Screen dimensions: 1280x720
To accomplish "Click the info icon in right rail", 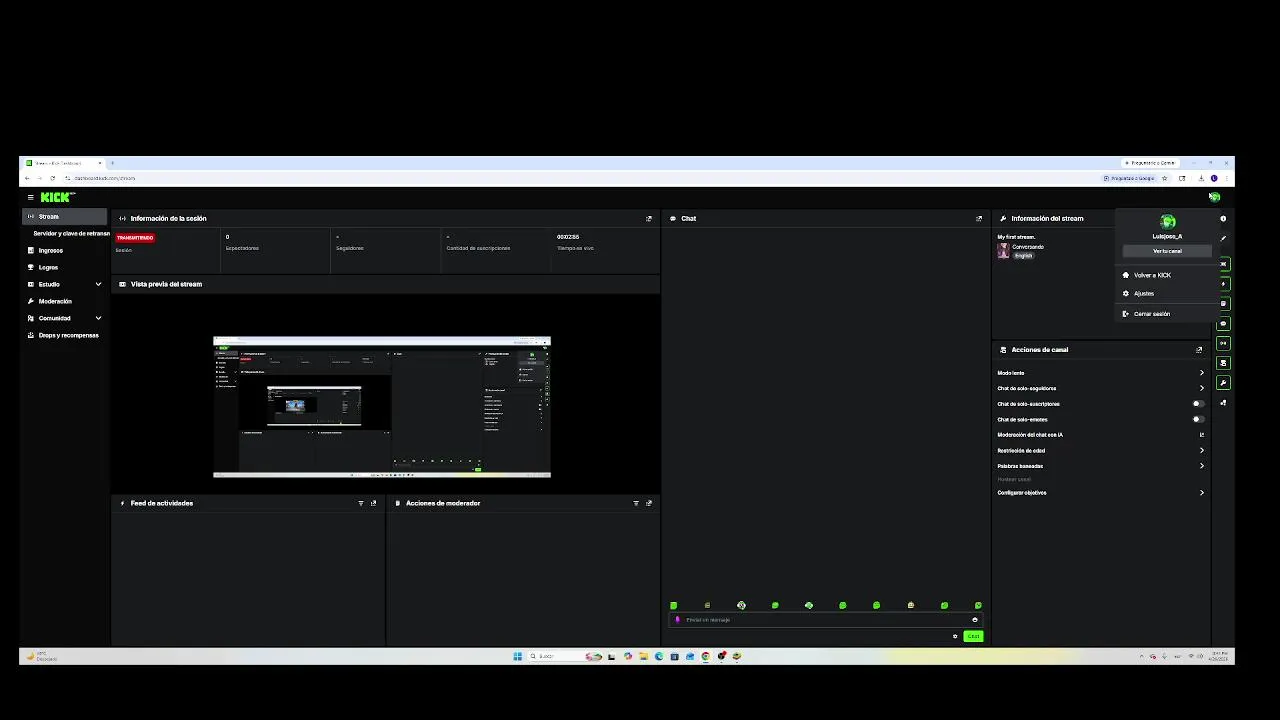I will [x=1223, y=218].
